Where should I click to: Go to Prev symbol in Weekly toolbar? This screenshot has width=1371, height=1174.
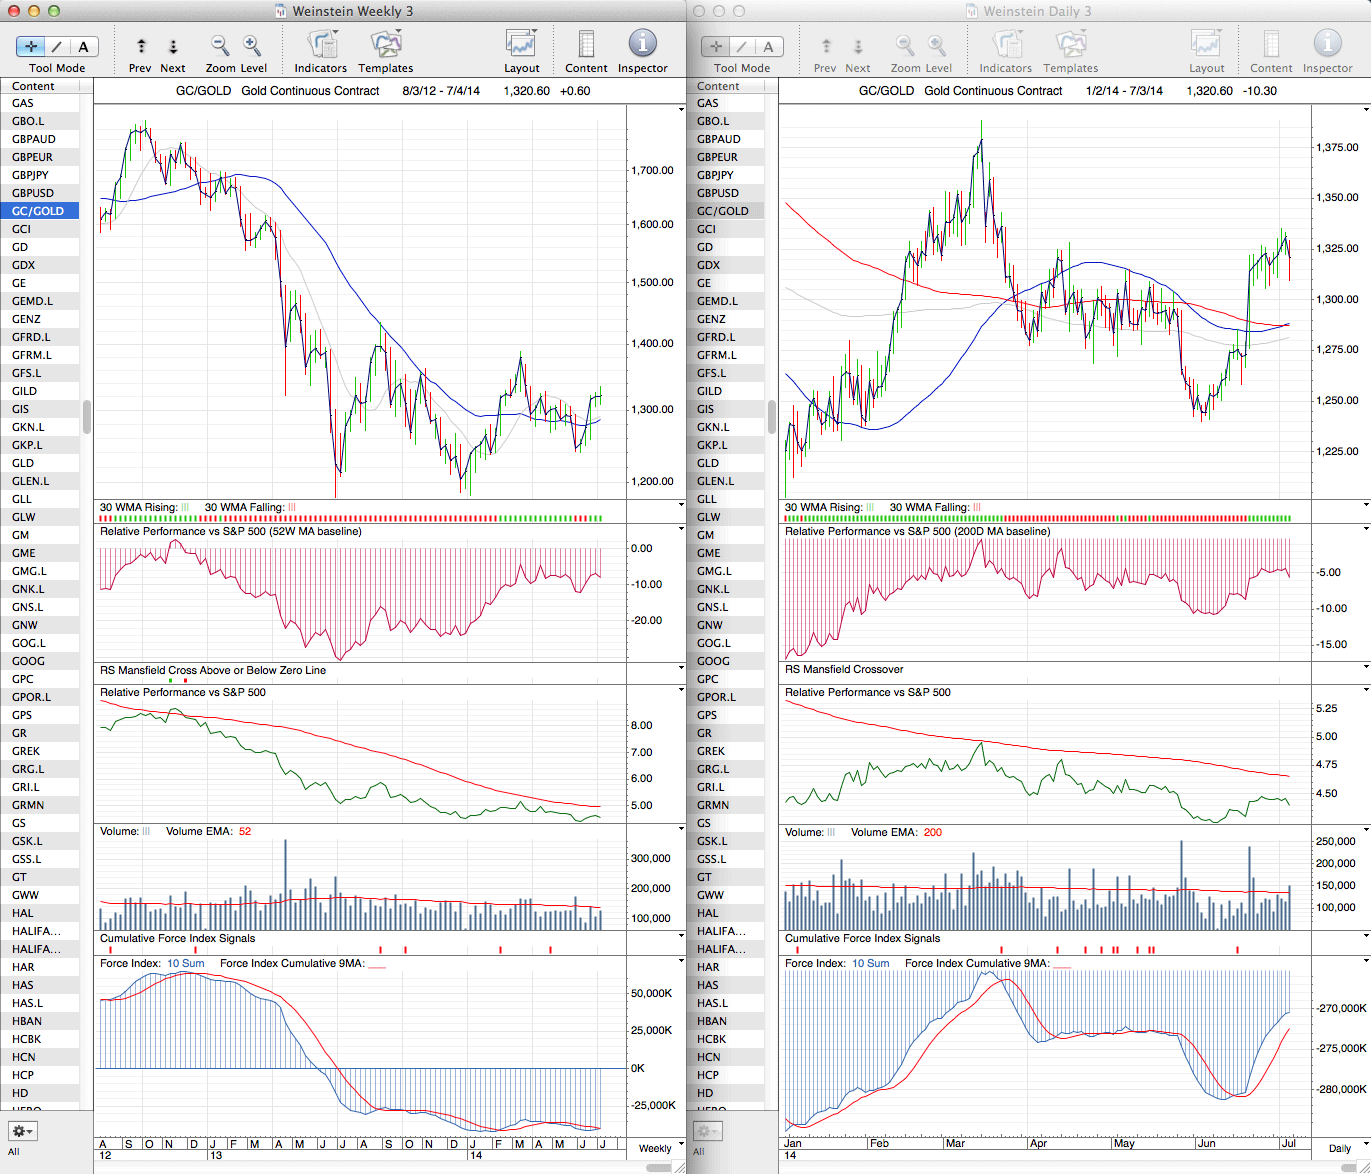pyautogui.click(x=141, y=47)
